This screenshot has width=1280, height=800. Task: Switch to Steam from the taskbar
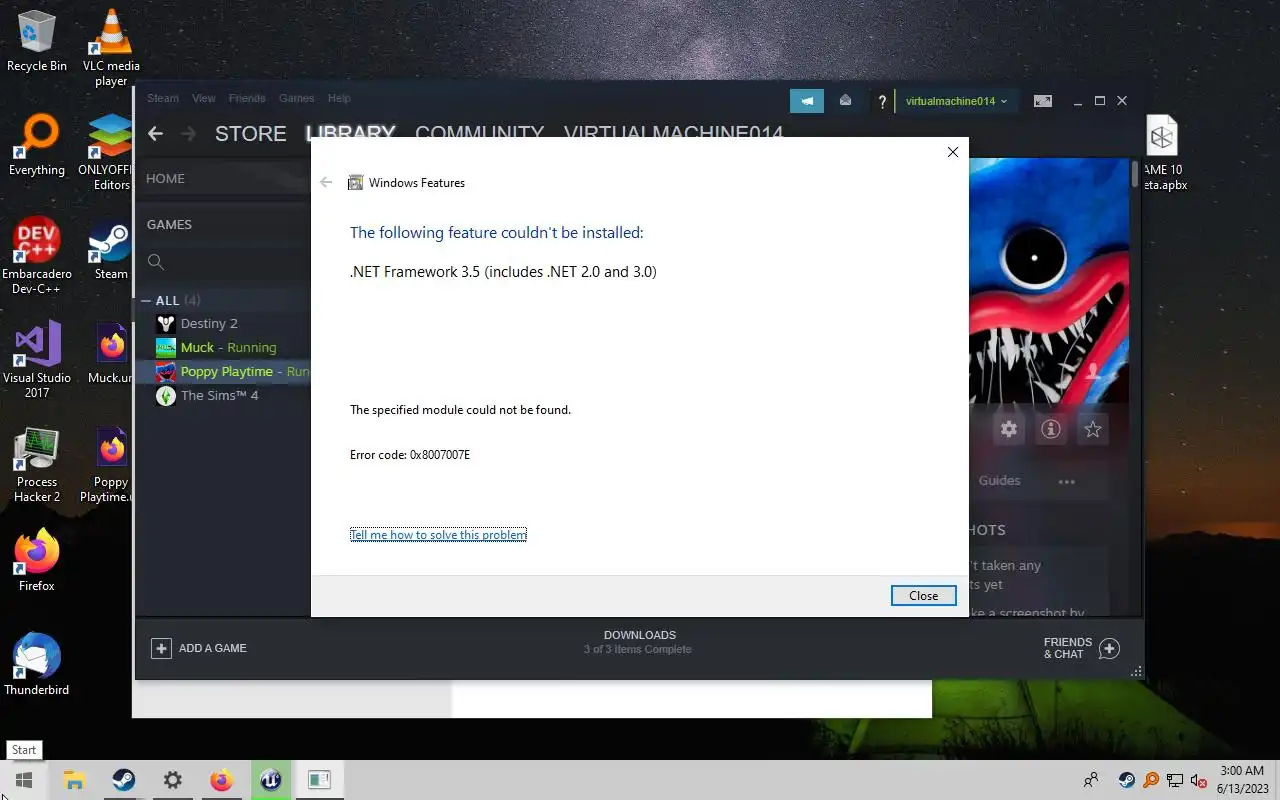124,781
